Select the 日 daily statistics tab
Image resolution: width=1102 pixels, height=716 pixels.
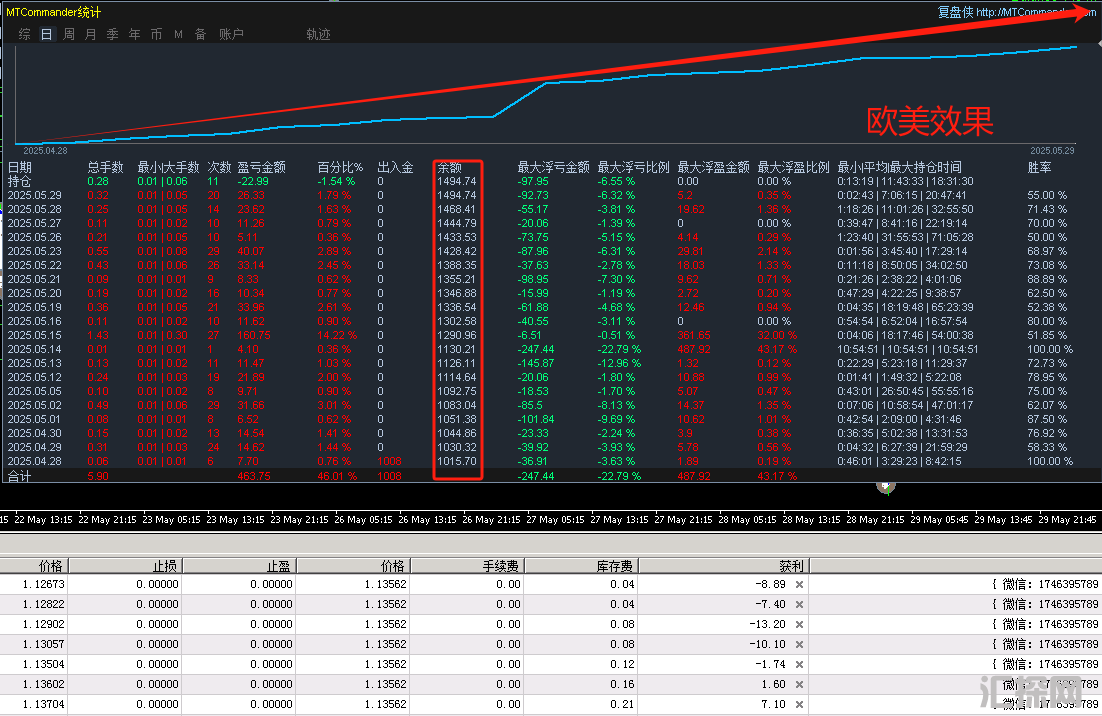46,34
